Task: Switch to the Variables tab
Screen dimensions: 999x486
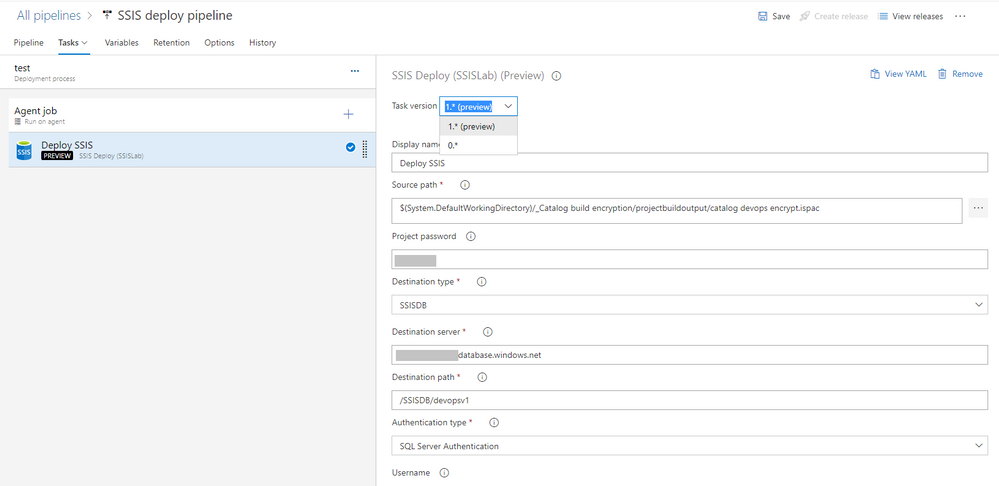Action: [122, 43]
